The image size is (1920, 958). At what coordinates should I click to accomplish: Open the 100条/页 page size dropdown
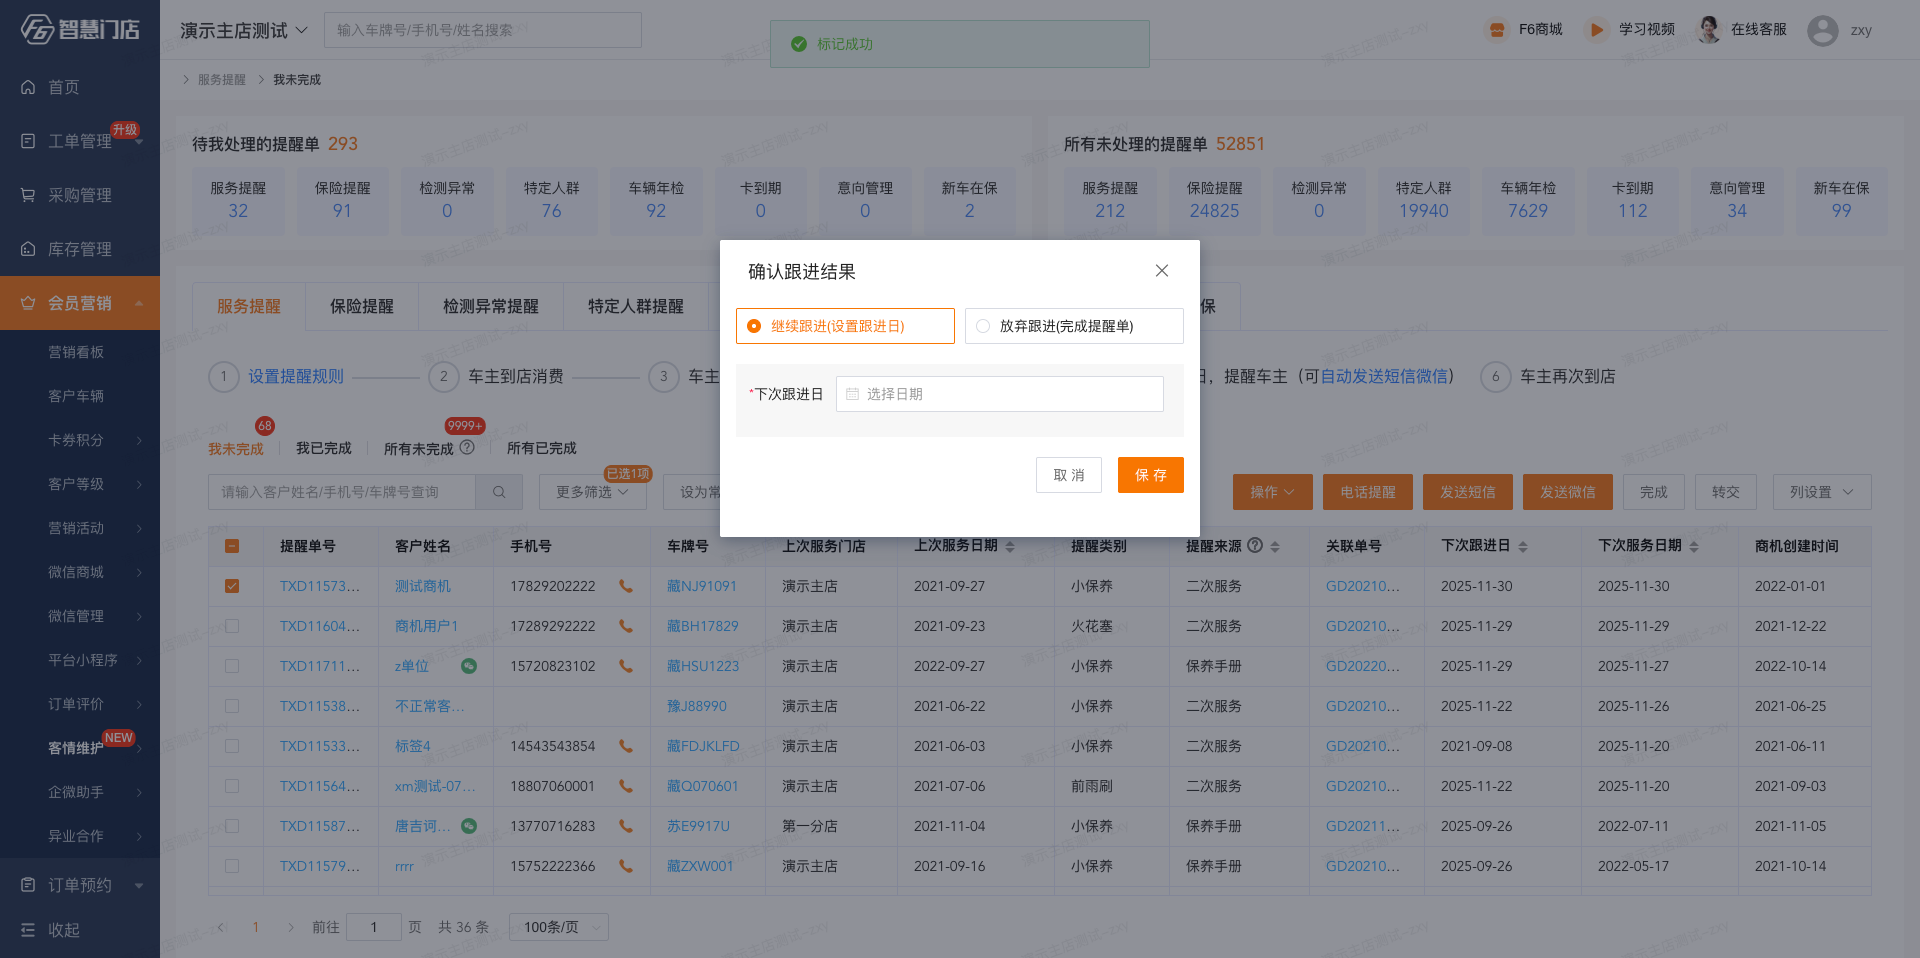558,927
